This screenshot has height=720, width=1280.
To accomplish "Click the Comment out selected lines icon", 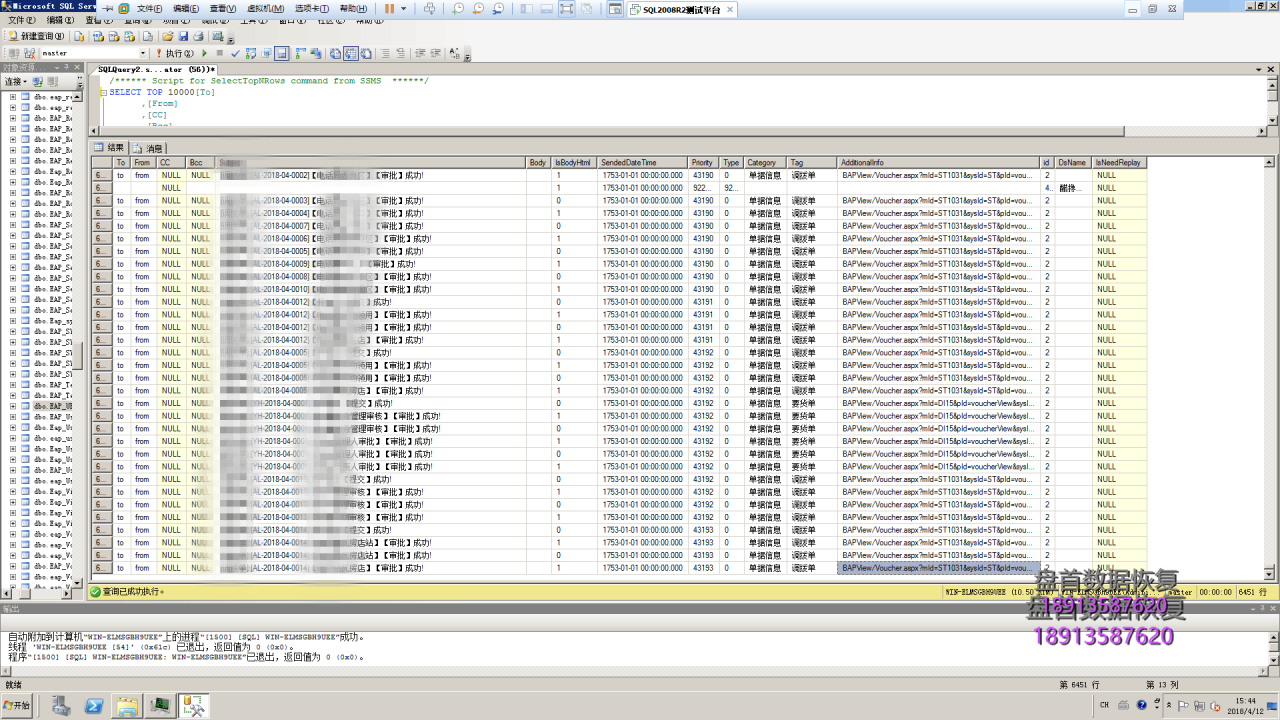I will tap(384, 53).
